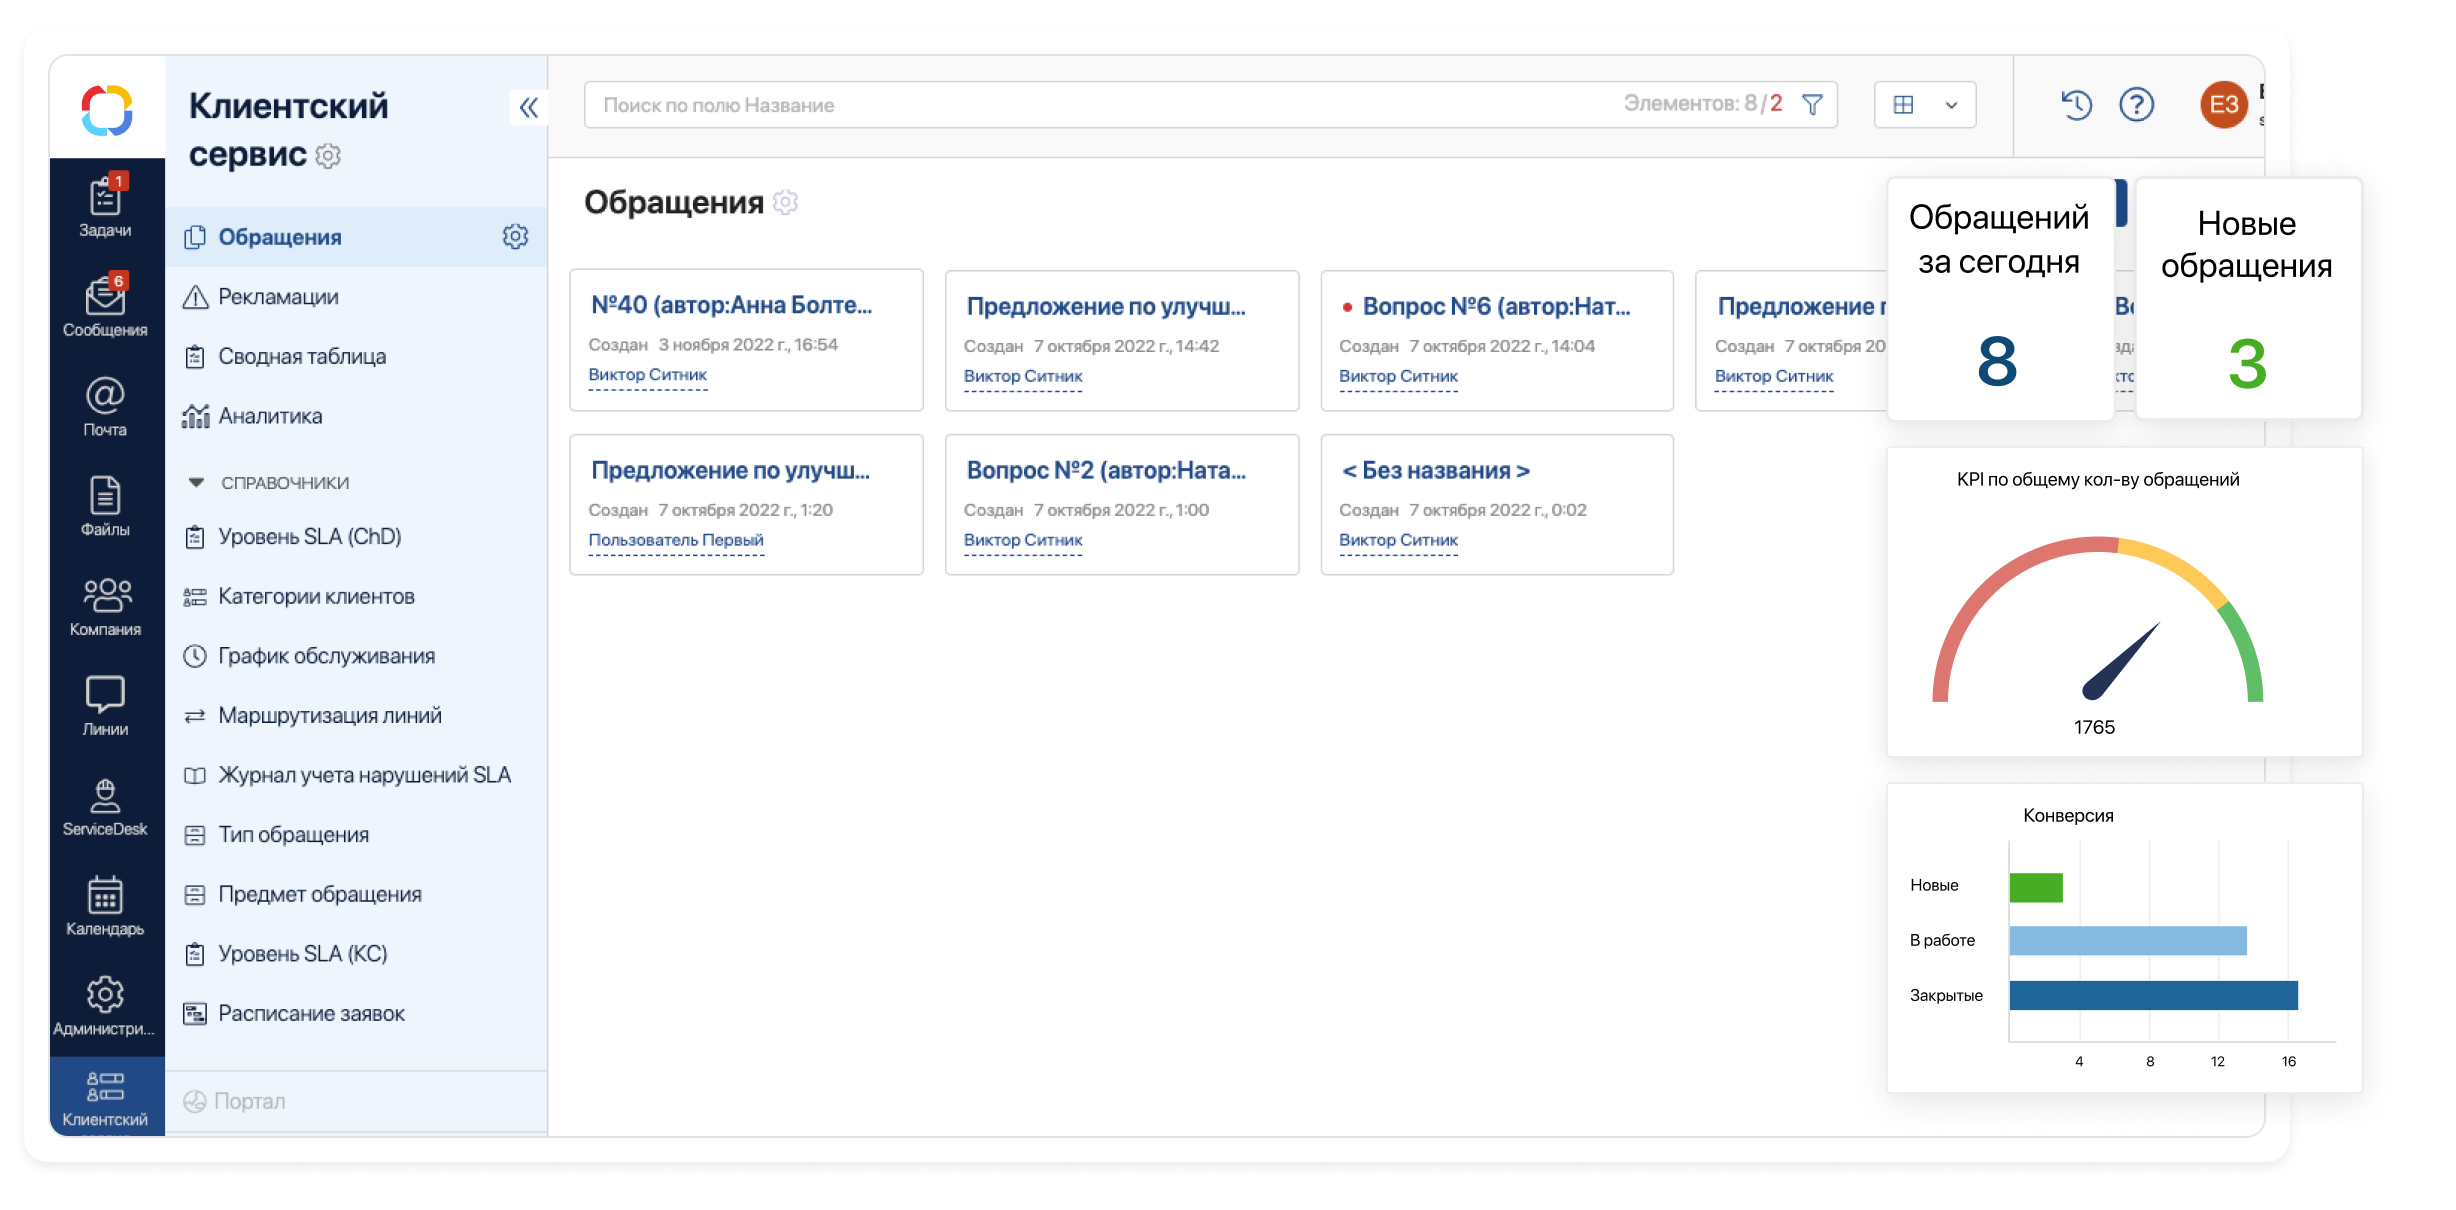The height and width of the screenshot is (1210, 2456).
Task: Open settings gear next to Обращения menu item
Action: click(515, 237)
